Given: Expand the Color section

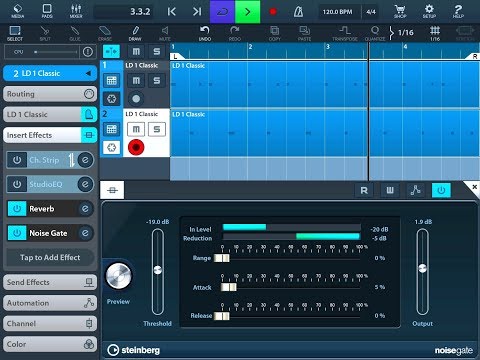Looking at the screenshot, I should pyautogui.click(x=50, y=344).
